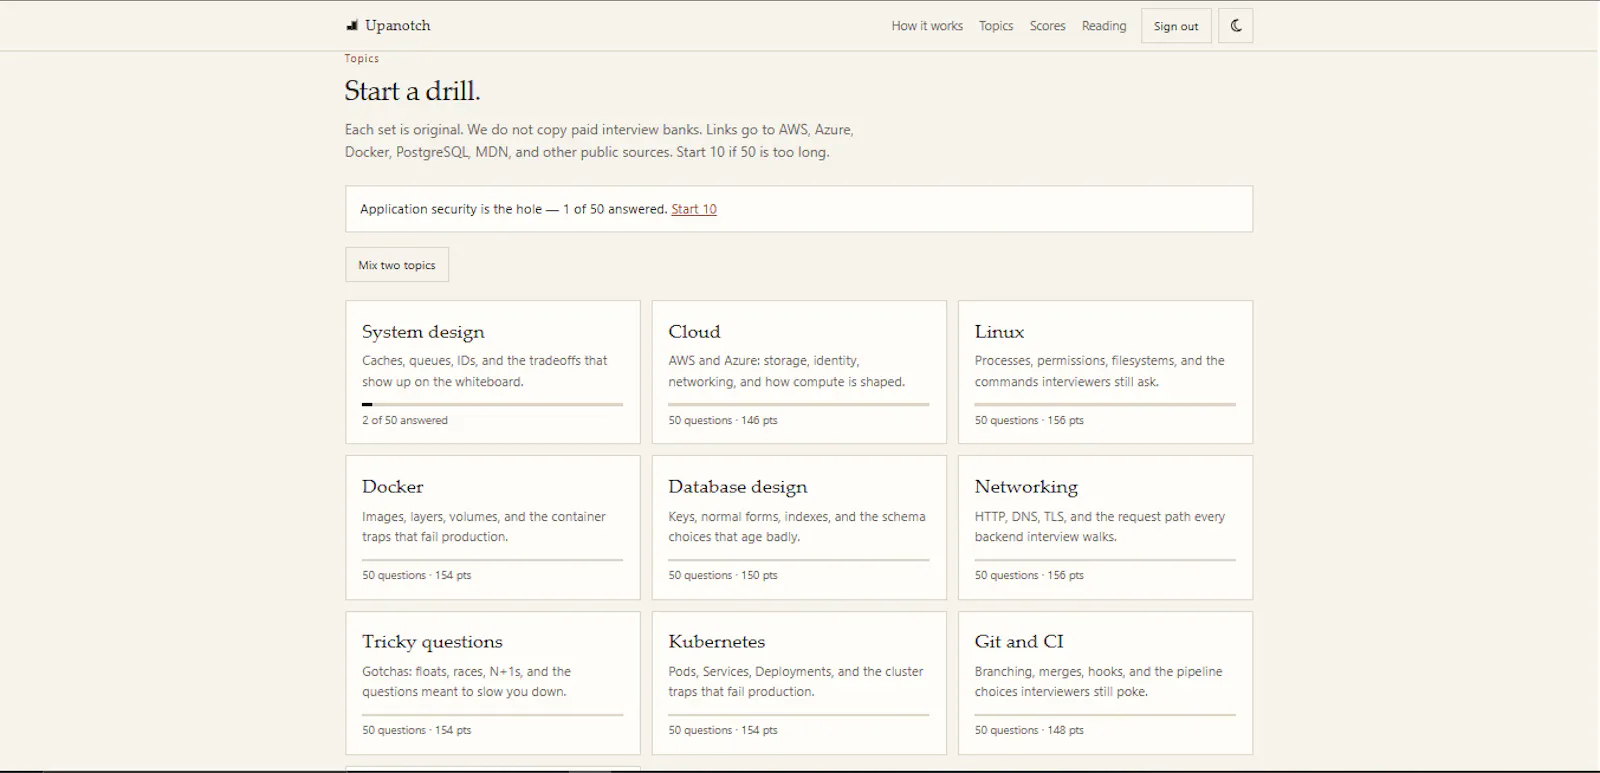The width and height of the screenshot is (1600, 773).
Task: Open the Scores page
Action: [x=1047, y=26]
